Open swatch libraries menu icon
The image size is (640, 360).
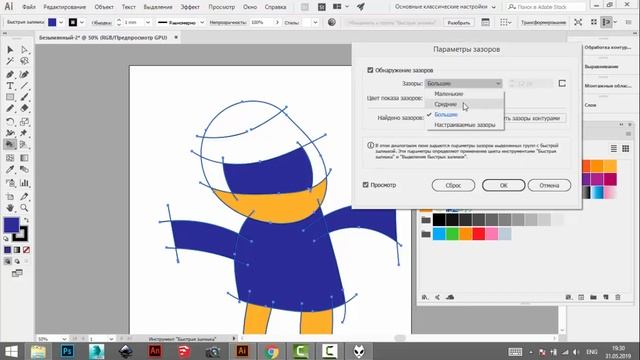[425, 297]
